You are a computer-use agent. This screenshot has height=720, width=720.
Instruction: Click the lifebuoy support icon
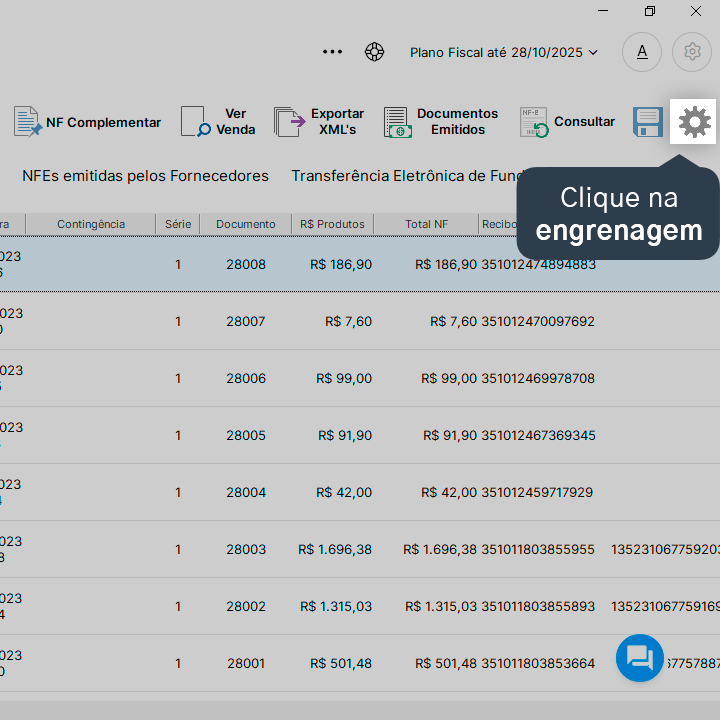point(374,52)
